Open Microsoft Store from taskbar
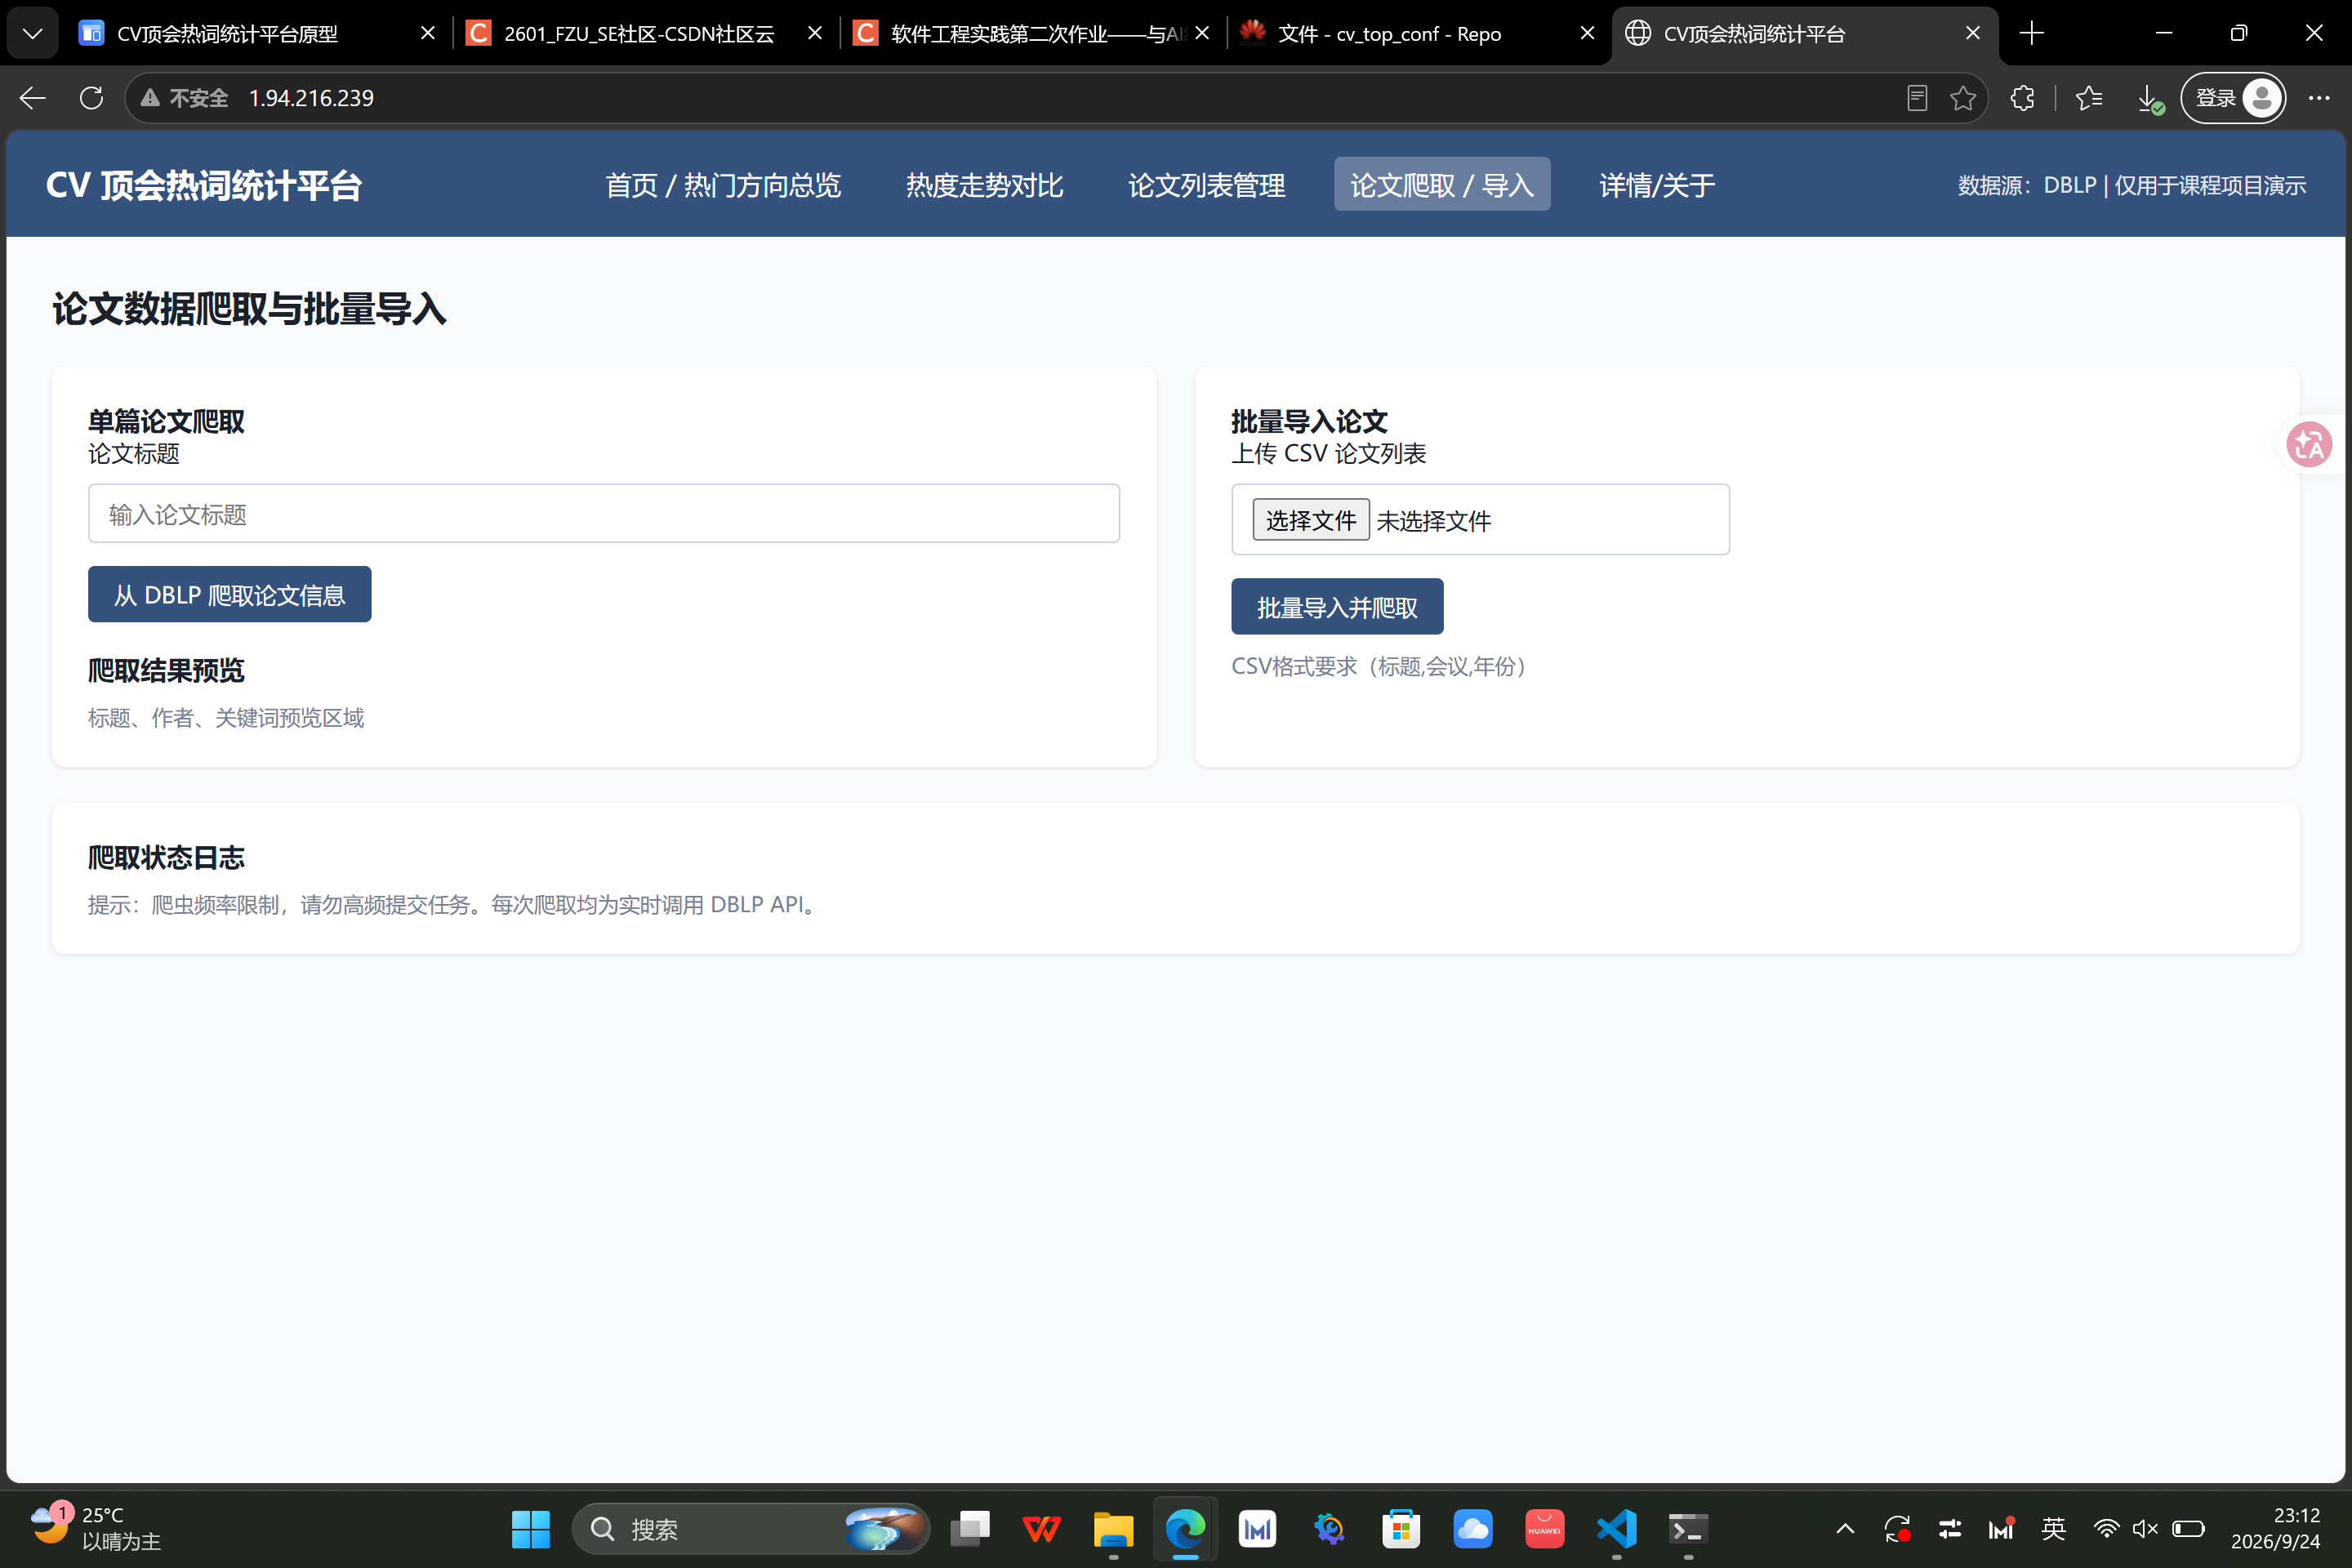 (1401, 1528)
